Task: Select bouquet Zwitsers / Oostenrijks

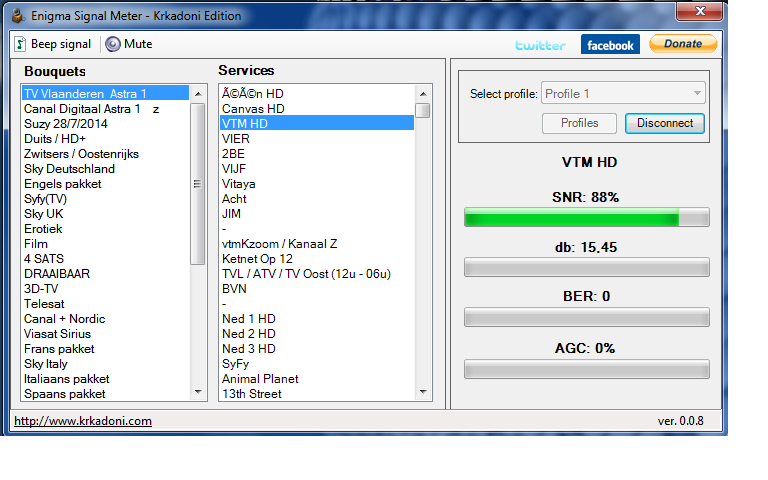Action: tap(105, 154)
